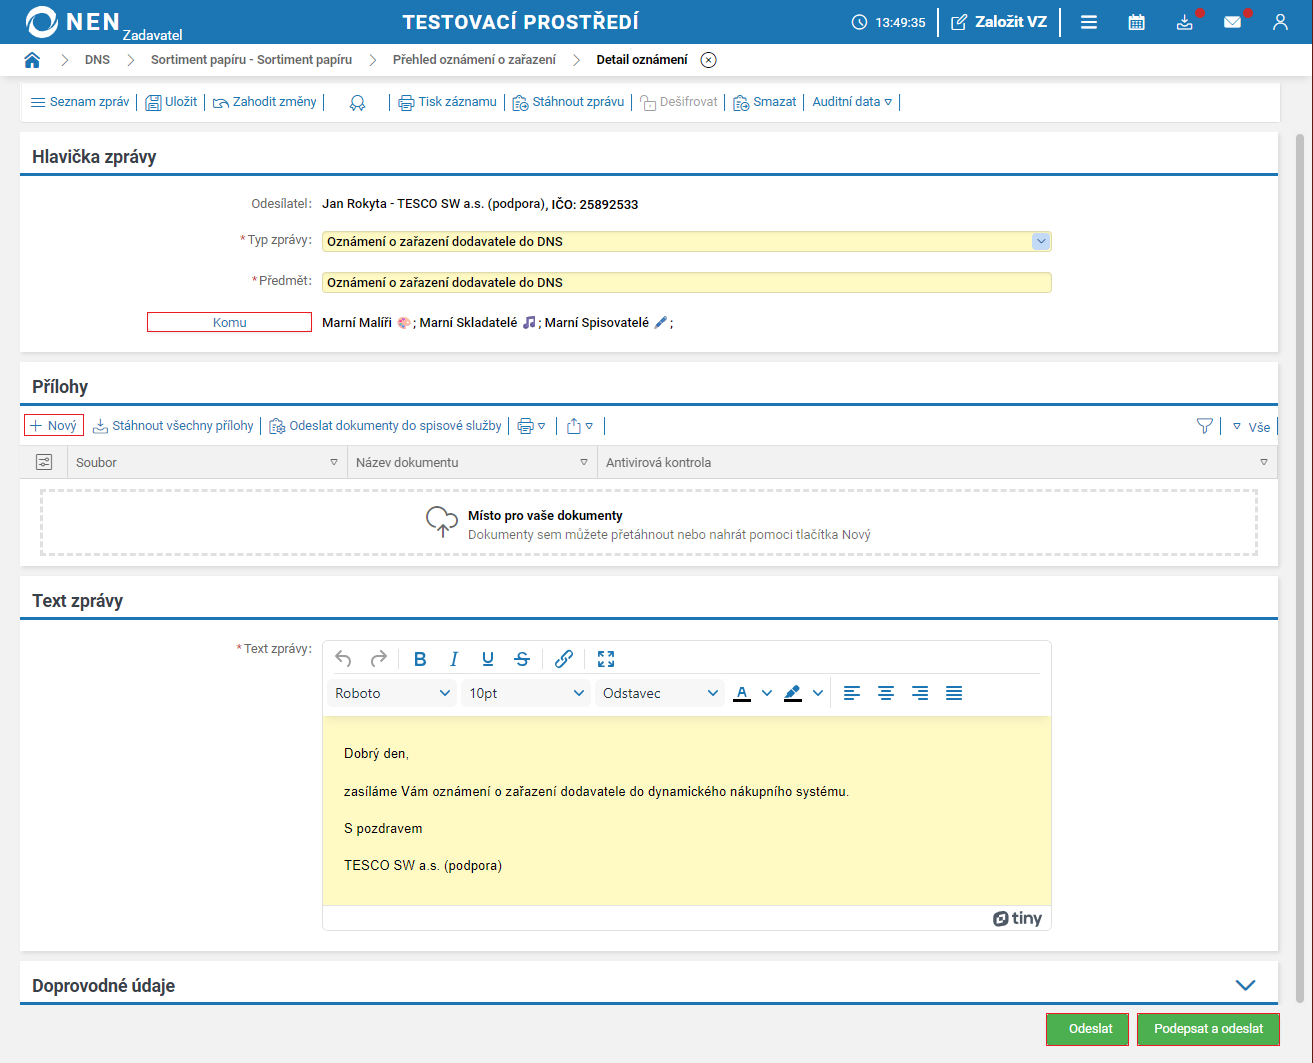
Task: Open the hamburger menu icon
Action: (1089, 22)
